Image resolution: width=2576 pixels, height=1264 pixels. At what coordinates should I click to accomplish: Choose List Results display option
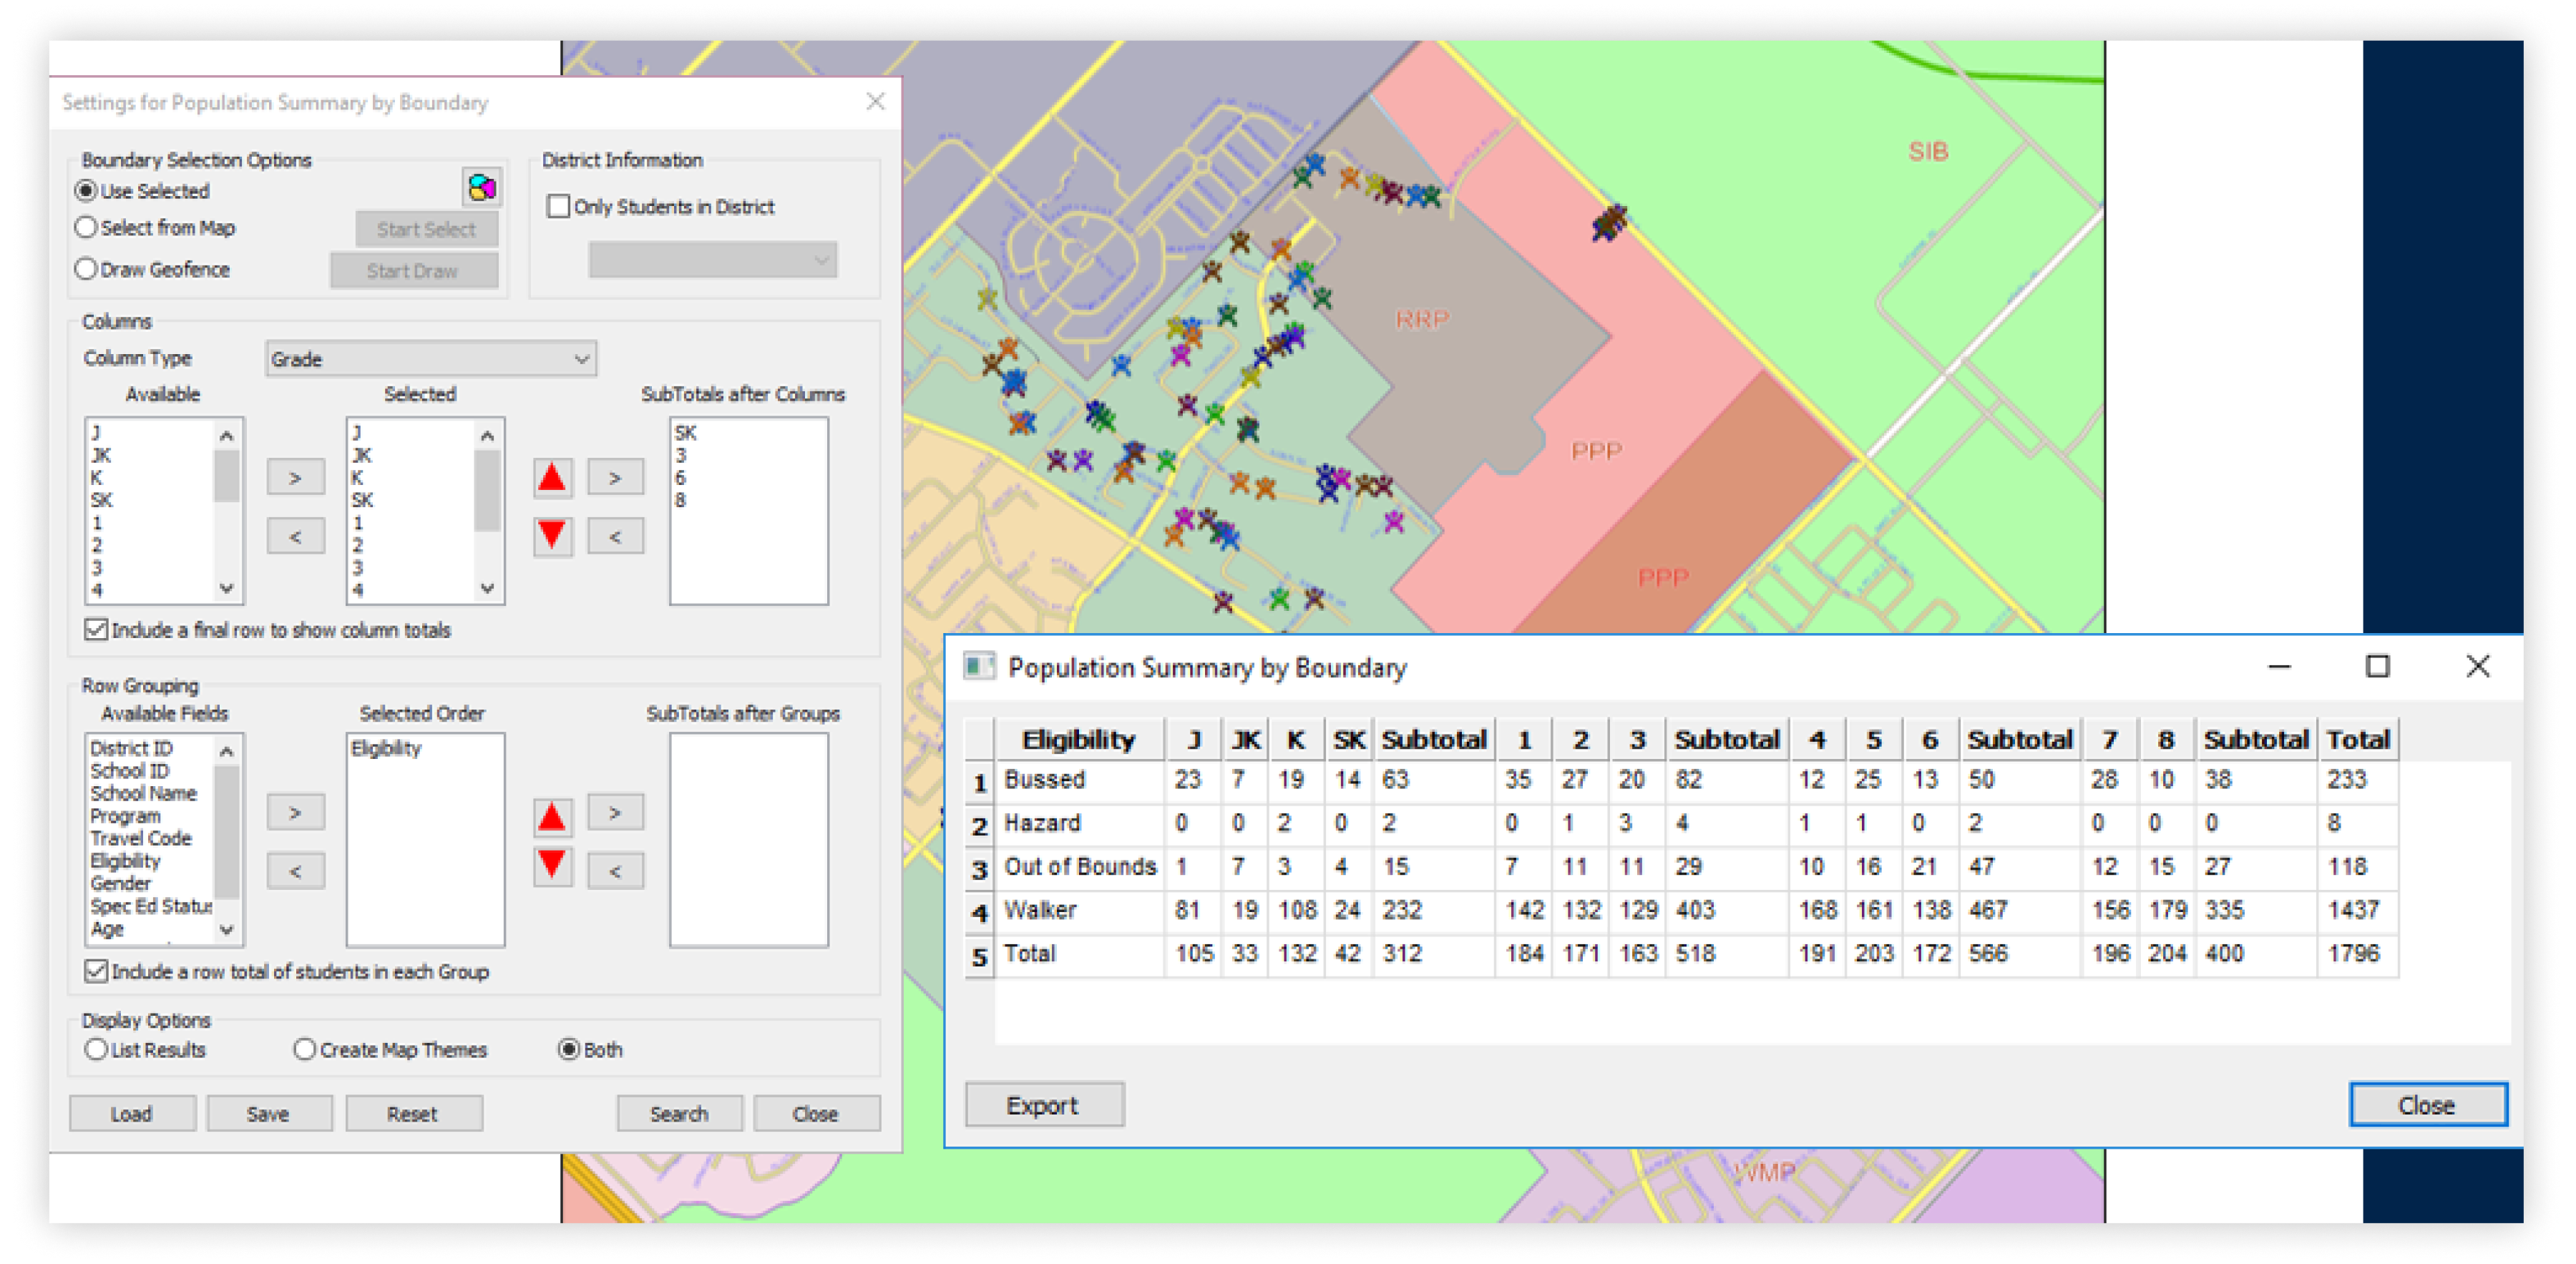pos(96,1049)
